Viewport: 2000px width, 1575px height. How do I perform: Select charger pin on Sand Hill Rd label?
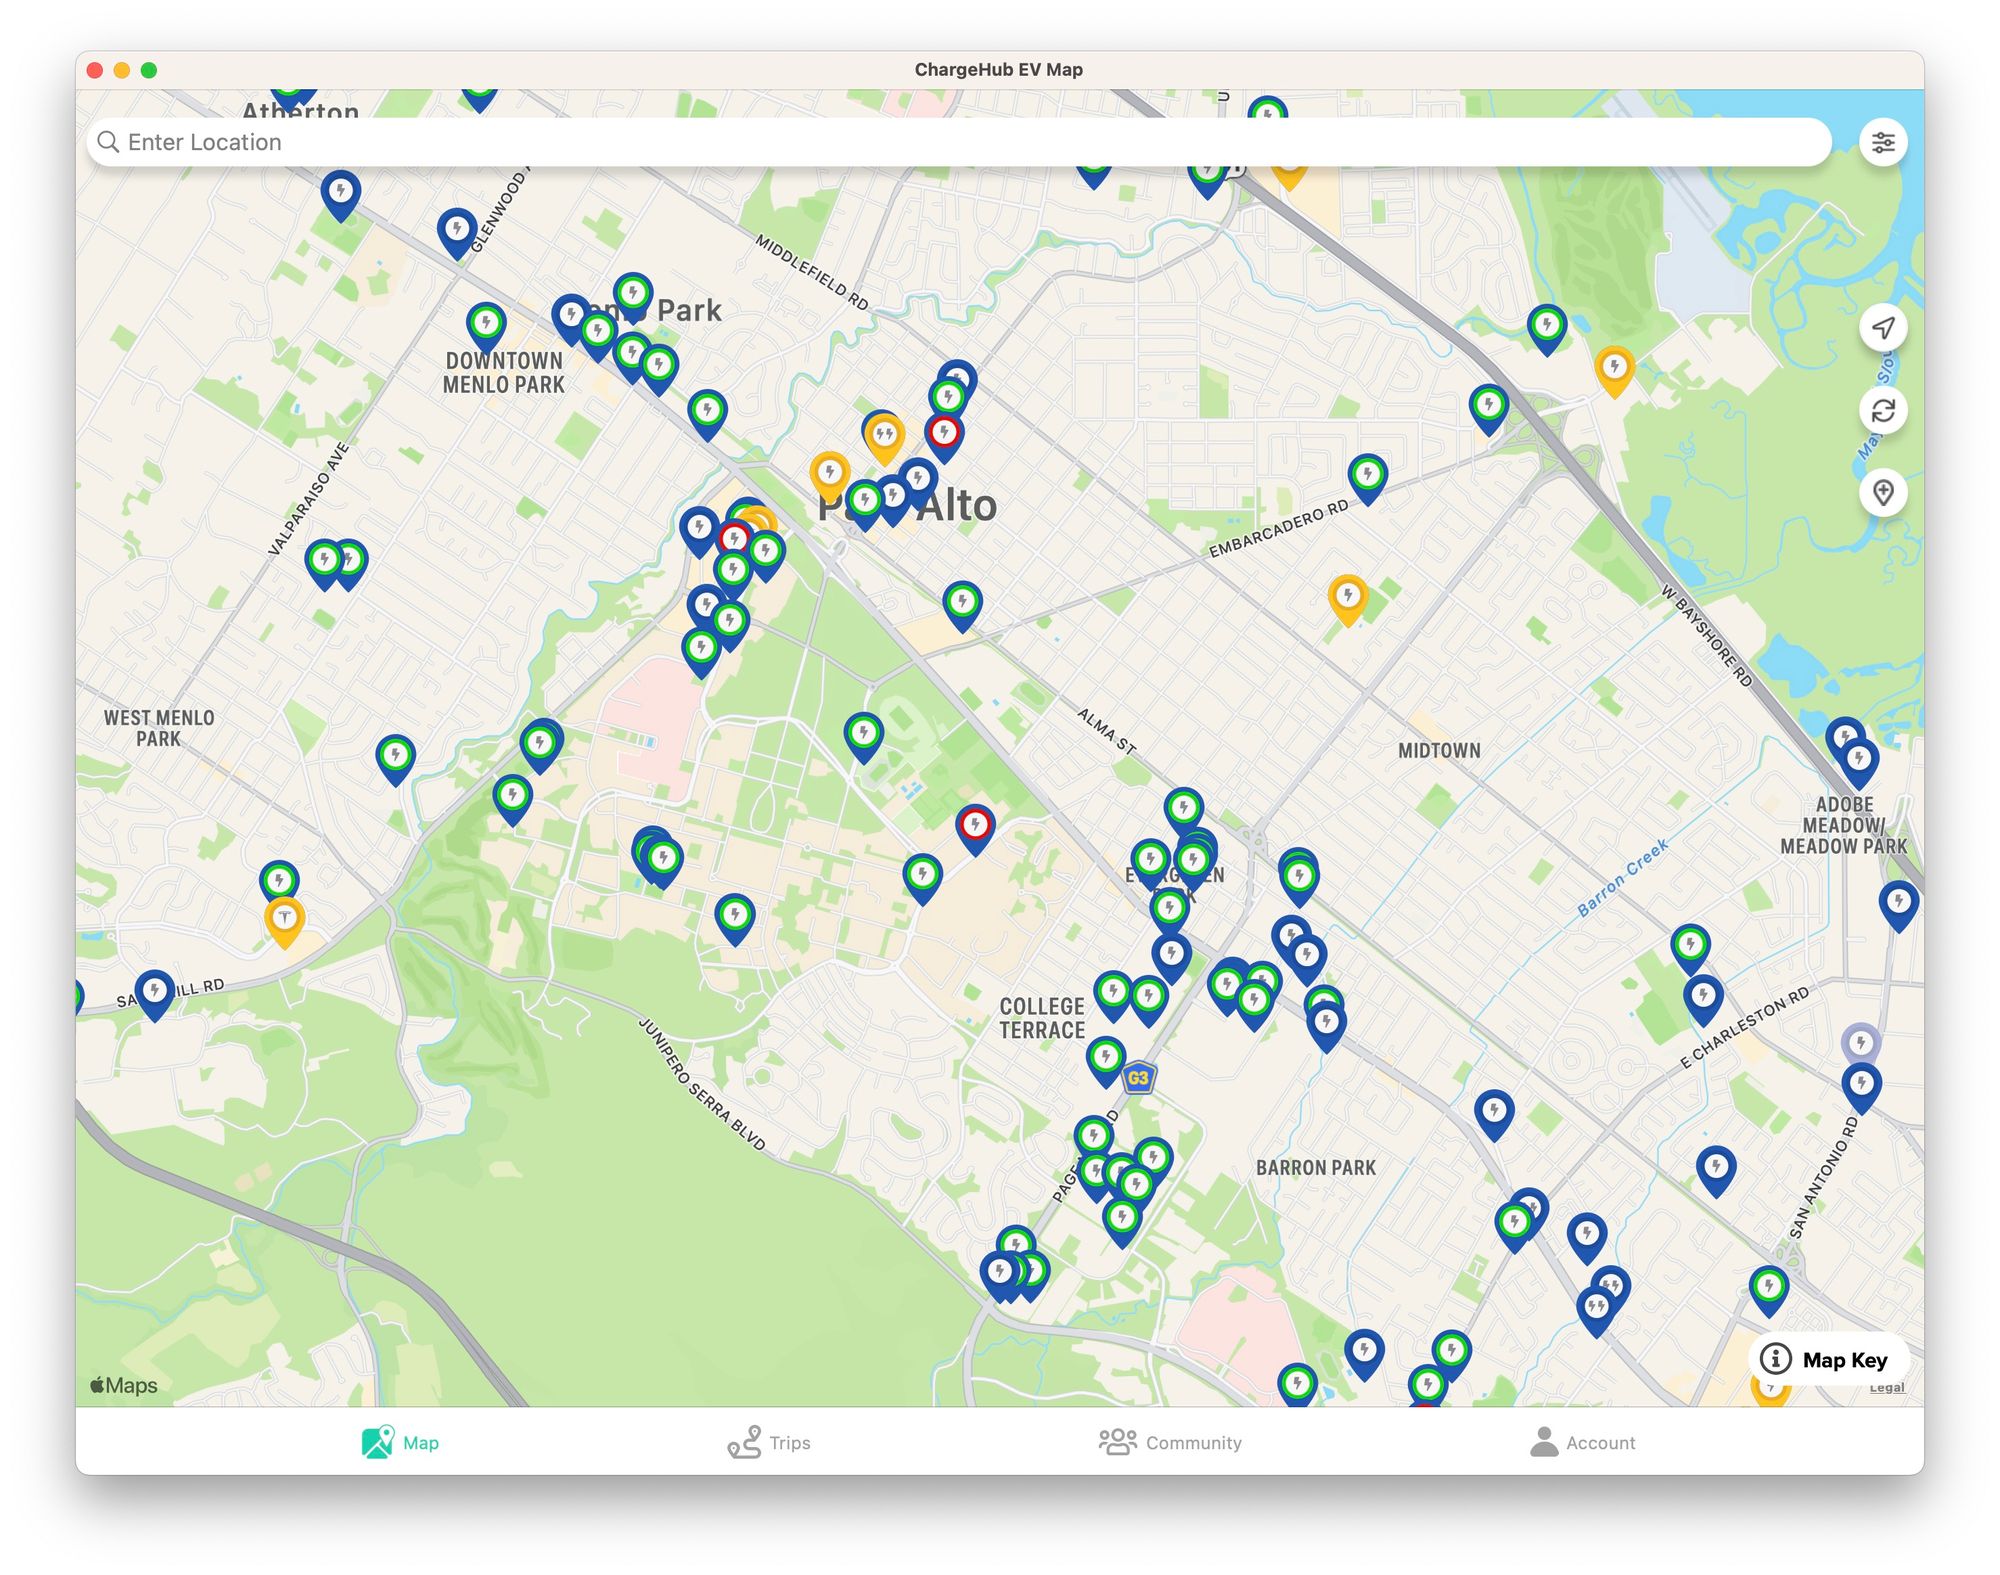tap(155, 995)
